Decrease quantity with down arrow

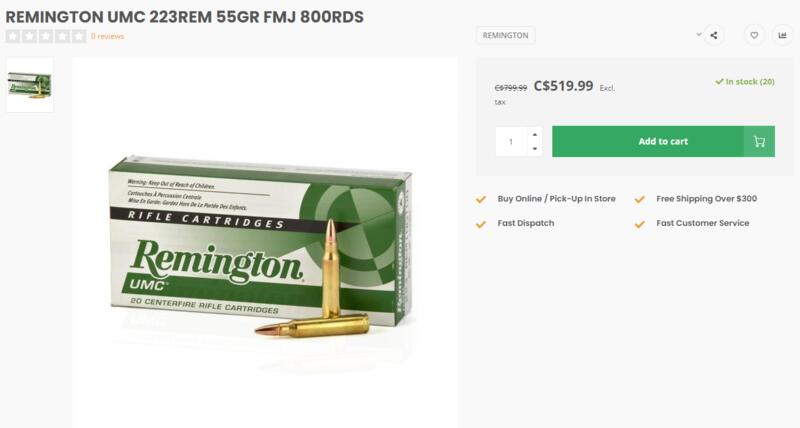tap(535, 148)
